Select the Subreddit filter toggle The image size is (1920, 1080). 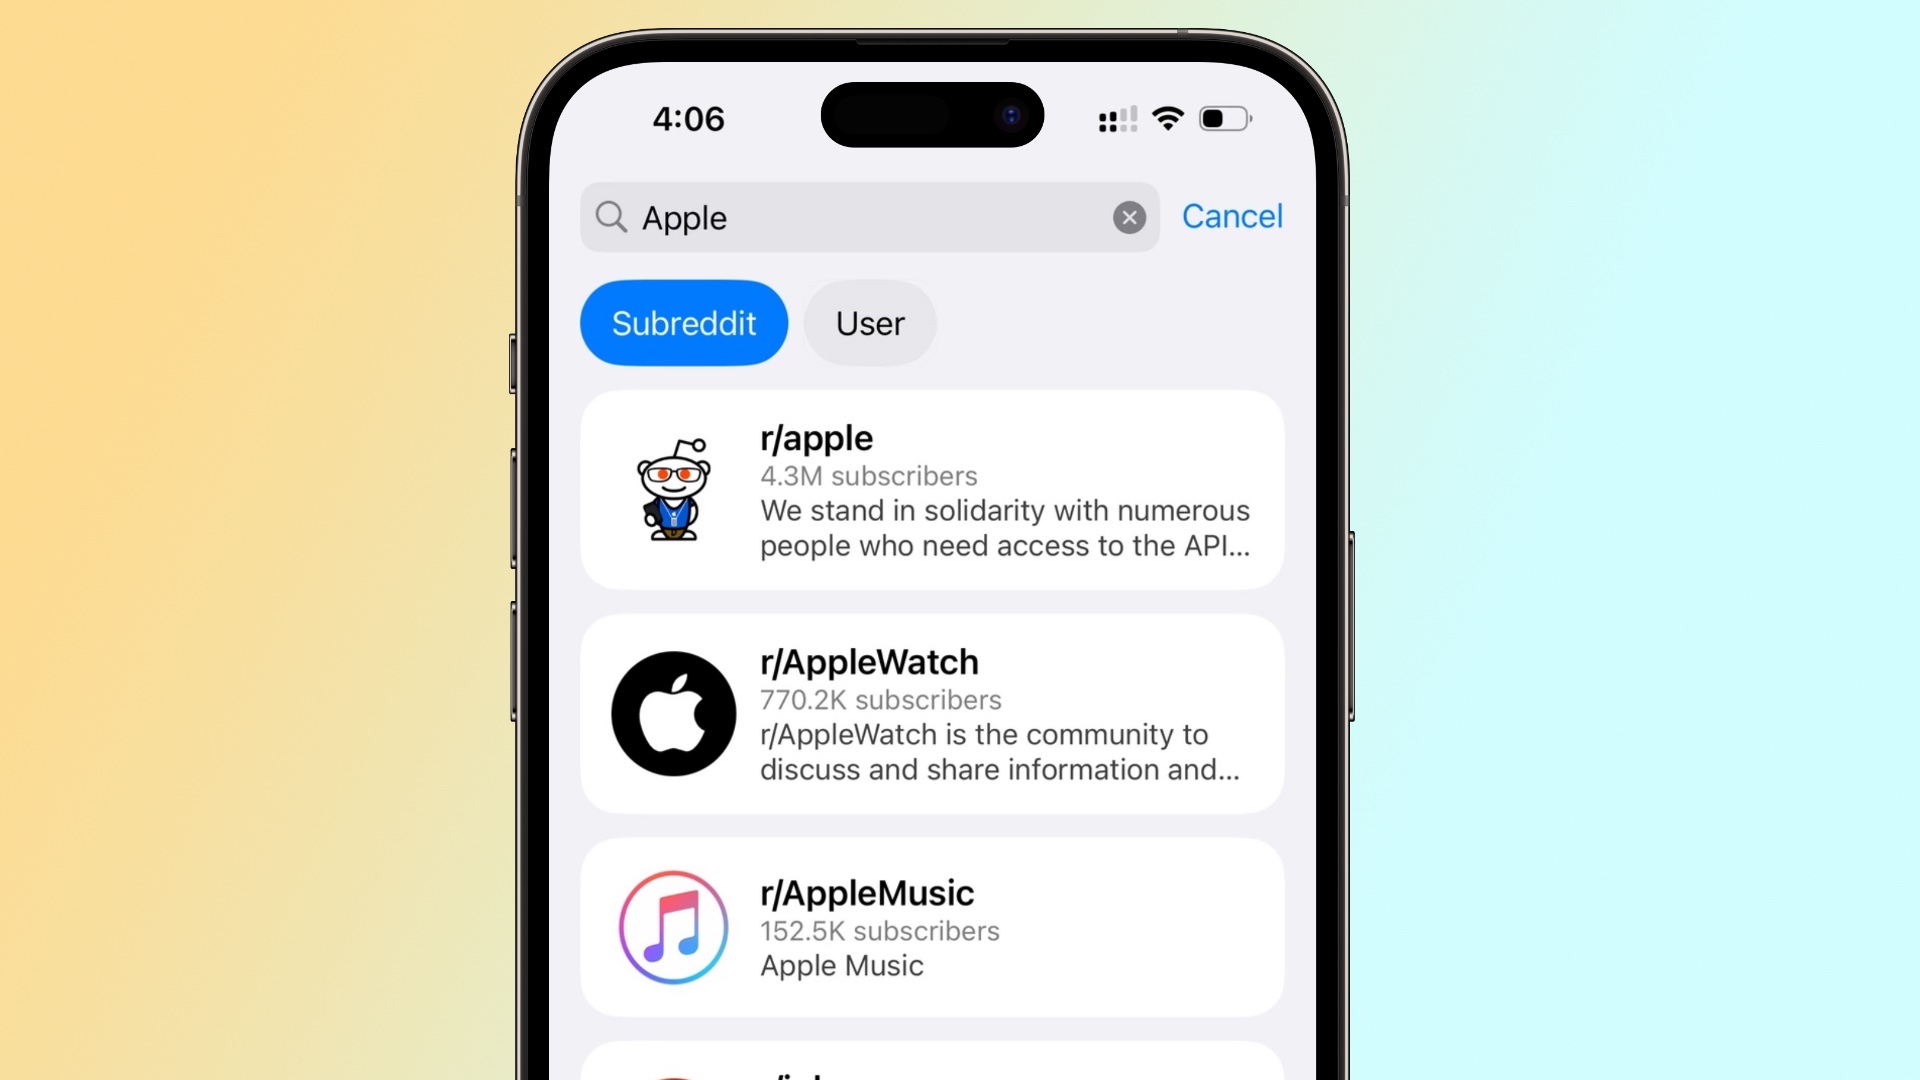tap(683, 323)
